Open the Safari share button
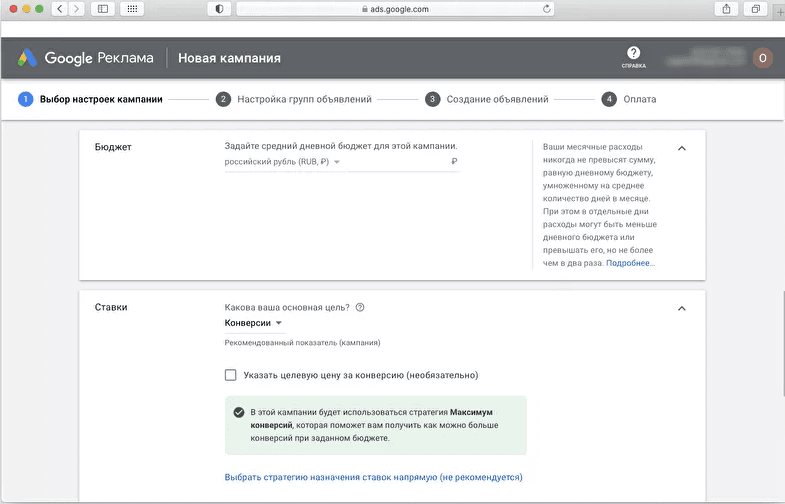This screenshot has width=785, height=504. [726, 9]
